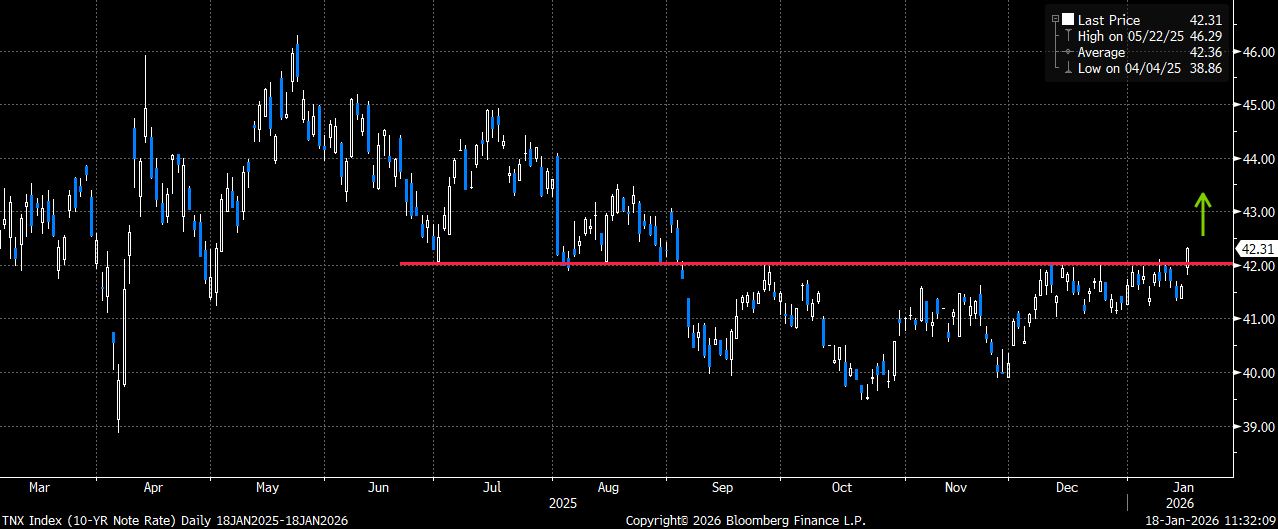Image resolution: width=1278 pixels, height=529 pixels.
Task: Click the green up arrow annotation
Action: click(1203, 214)
